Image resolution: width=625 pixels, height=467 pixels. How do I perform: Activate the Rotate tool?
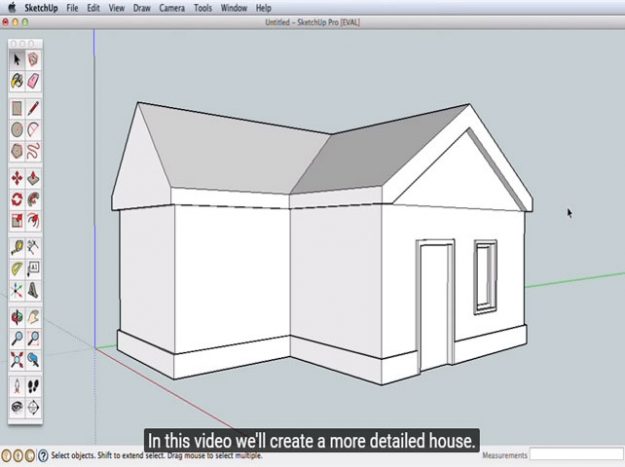[18, 199]
